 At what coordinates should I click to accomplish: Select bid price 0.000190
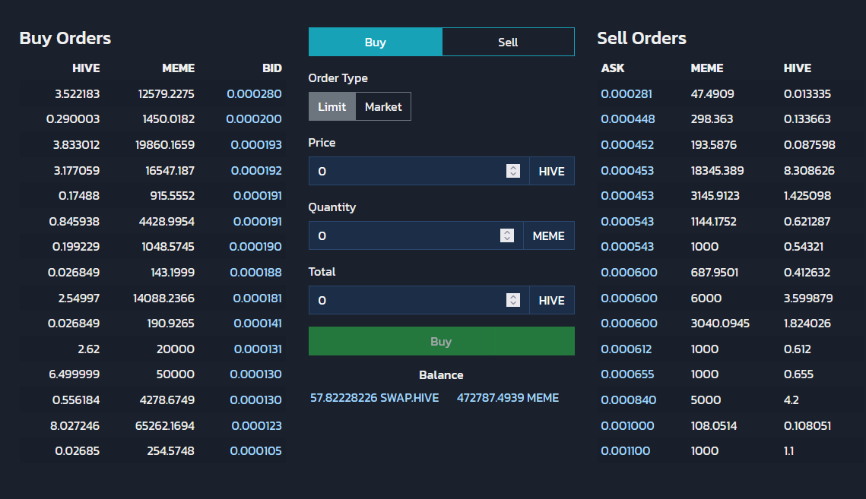click(255, 247)
